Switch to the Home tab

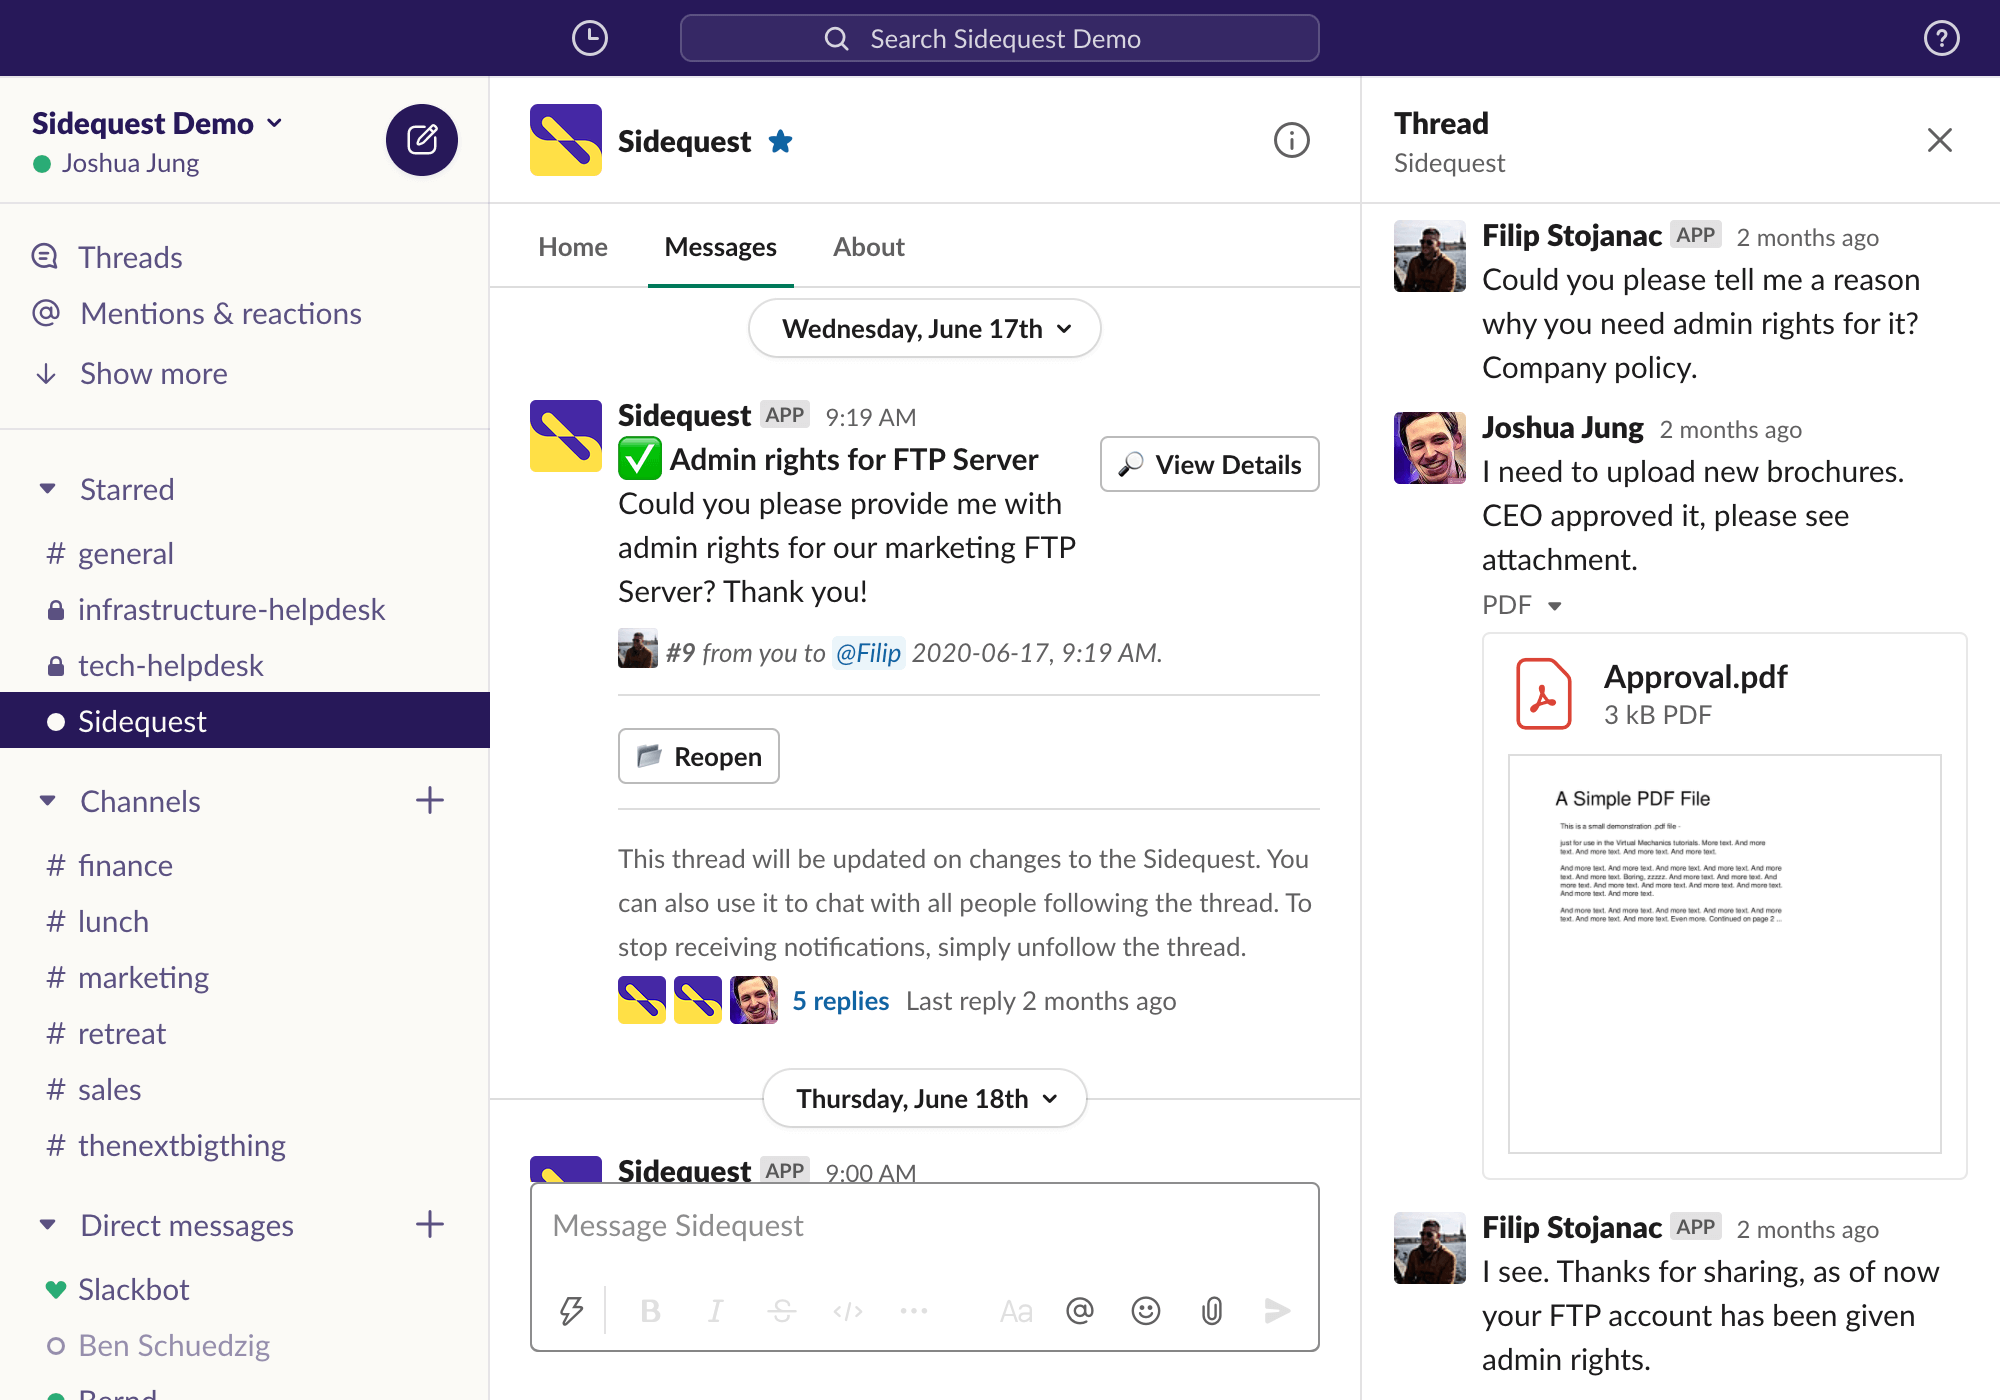click(573, 247)
